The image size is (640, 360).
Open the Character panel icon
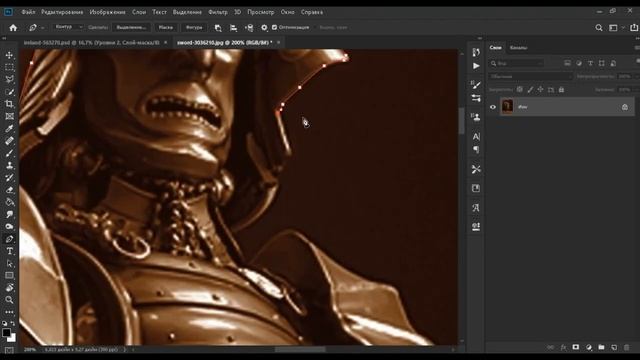click(476, 136)
